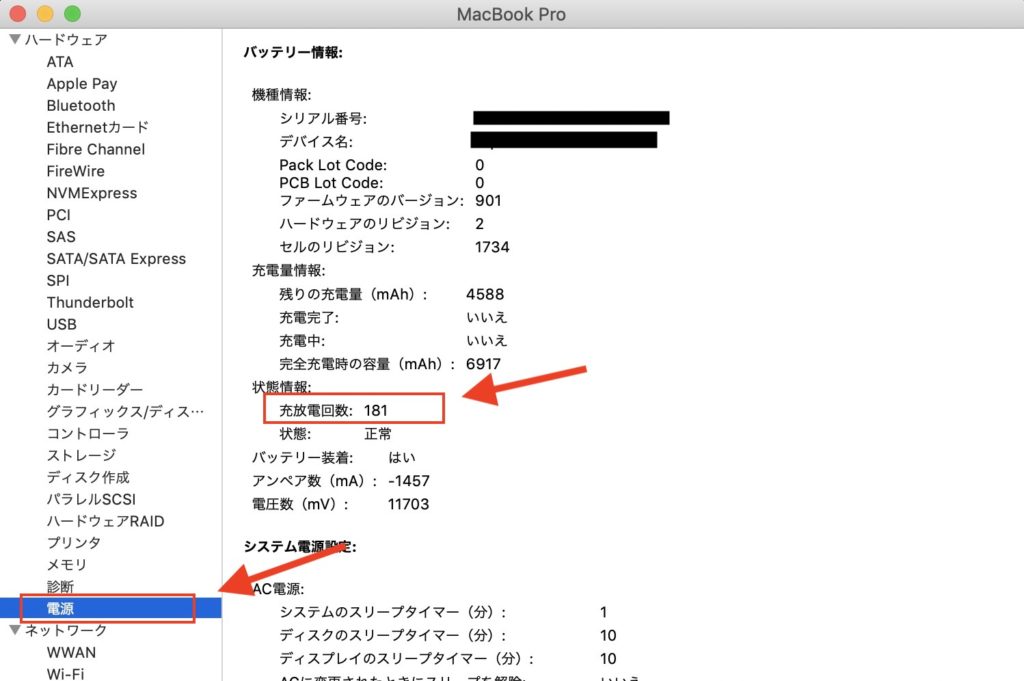
Task: Click the green zoom window button
Action: tap(72, 14)
